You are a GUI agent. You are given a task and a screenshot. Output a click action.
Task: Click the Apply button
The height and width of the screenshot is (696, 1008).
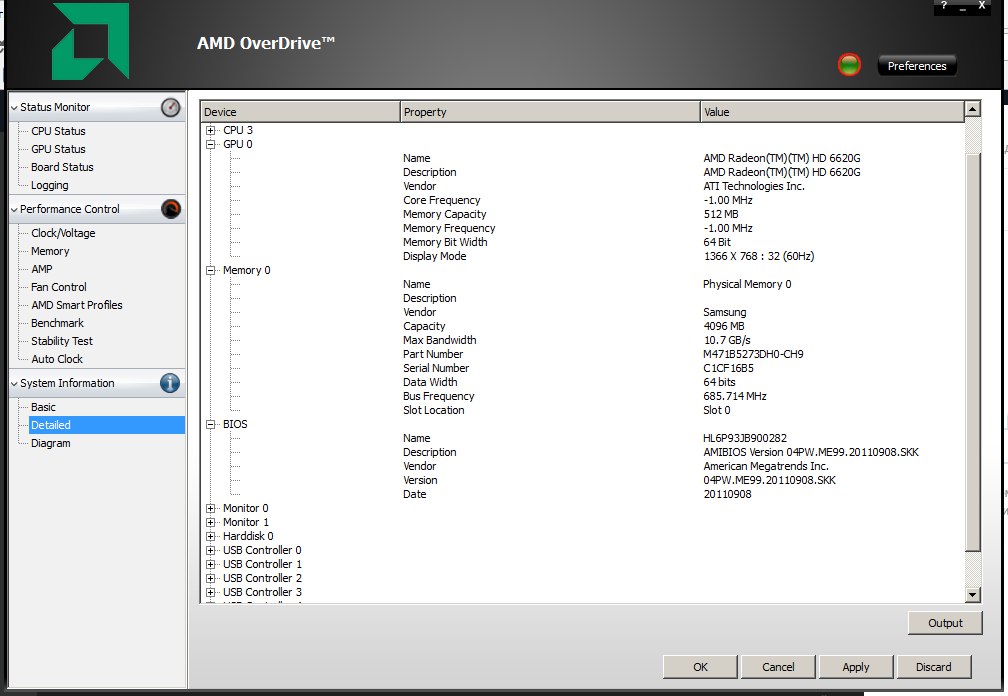[856, 667]
